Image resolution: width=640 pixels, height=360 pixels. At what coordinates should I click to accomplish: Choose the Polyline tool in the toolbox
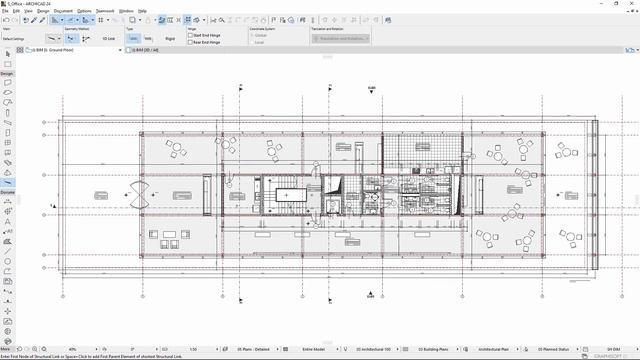coord(8,271)
